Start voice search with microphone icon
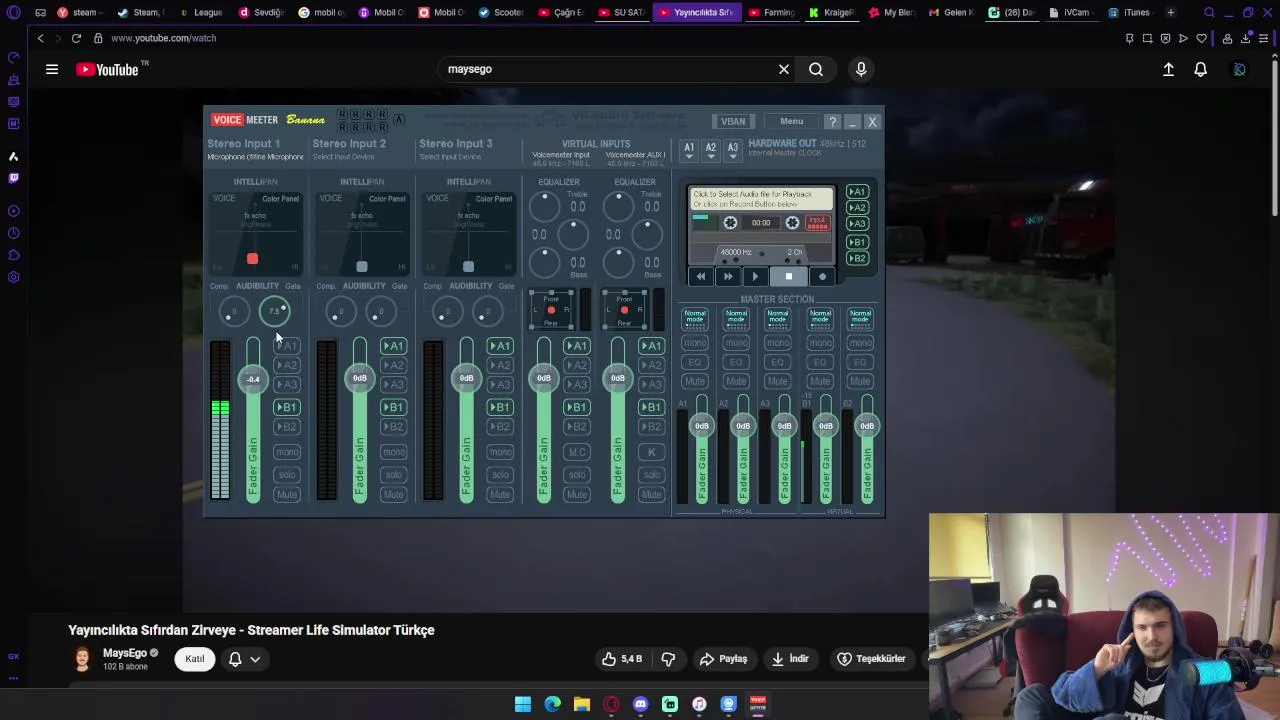Viewport: 1280px width, 720px height. pyautogui.click(x=861, y=69)
